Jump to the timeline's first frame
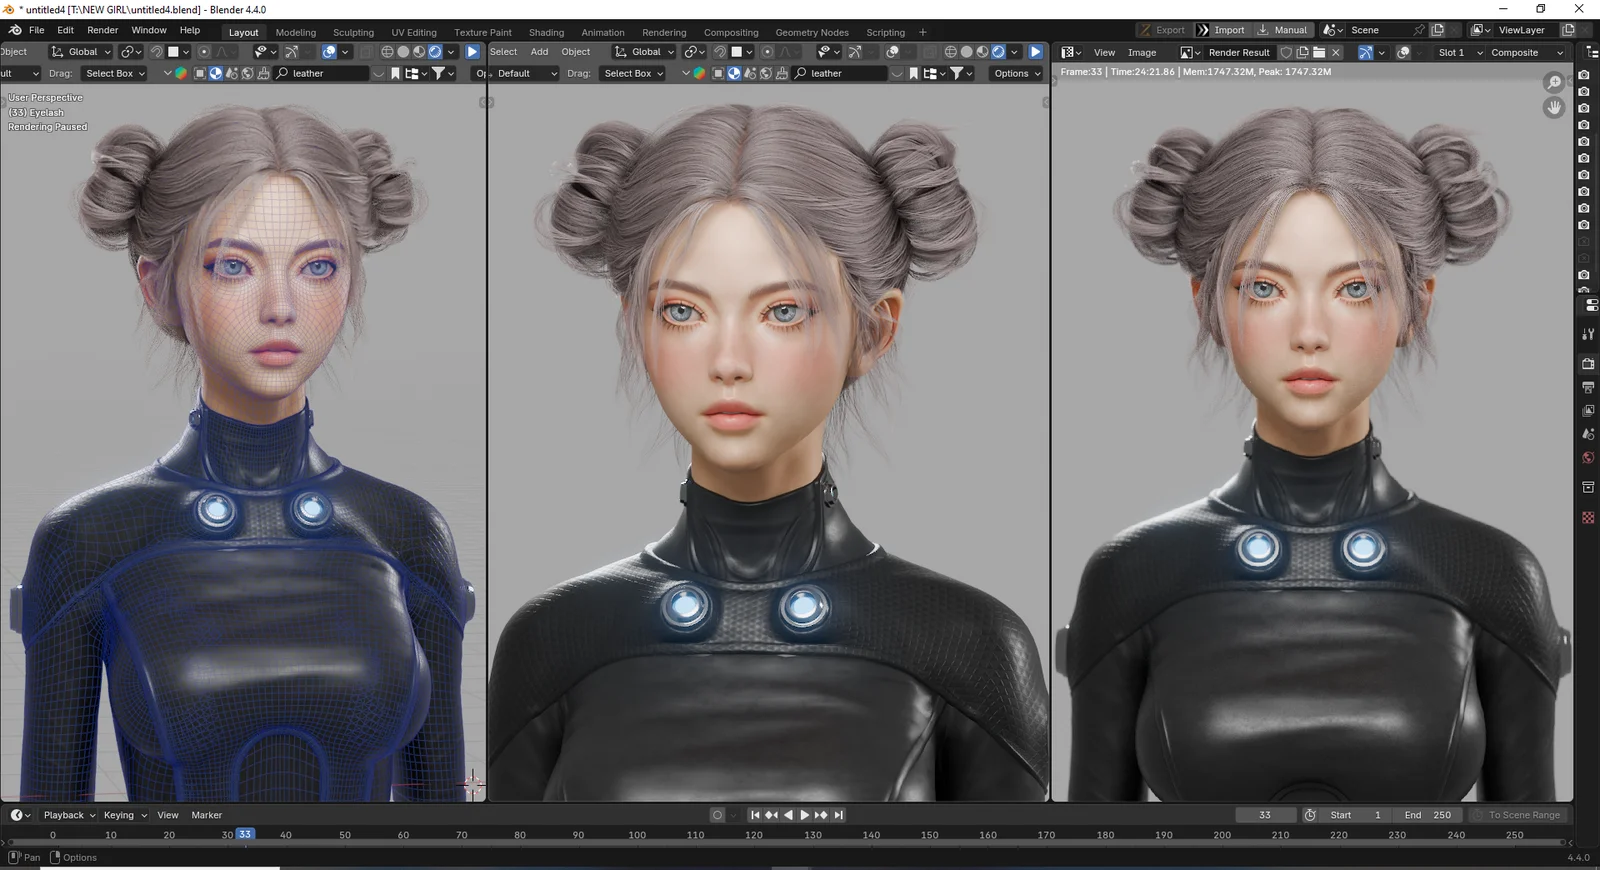1600x870 pixels. pos(755,815)
